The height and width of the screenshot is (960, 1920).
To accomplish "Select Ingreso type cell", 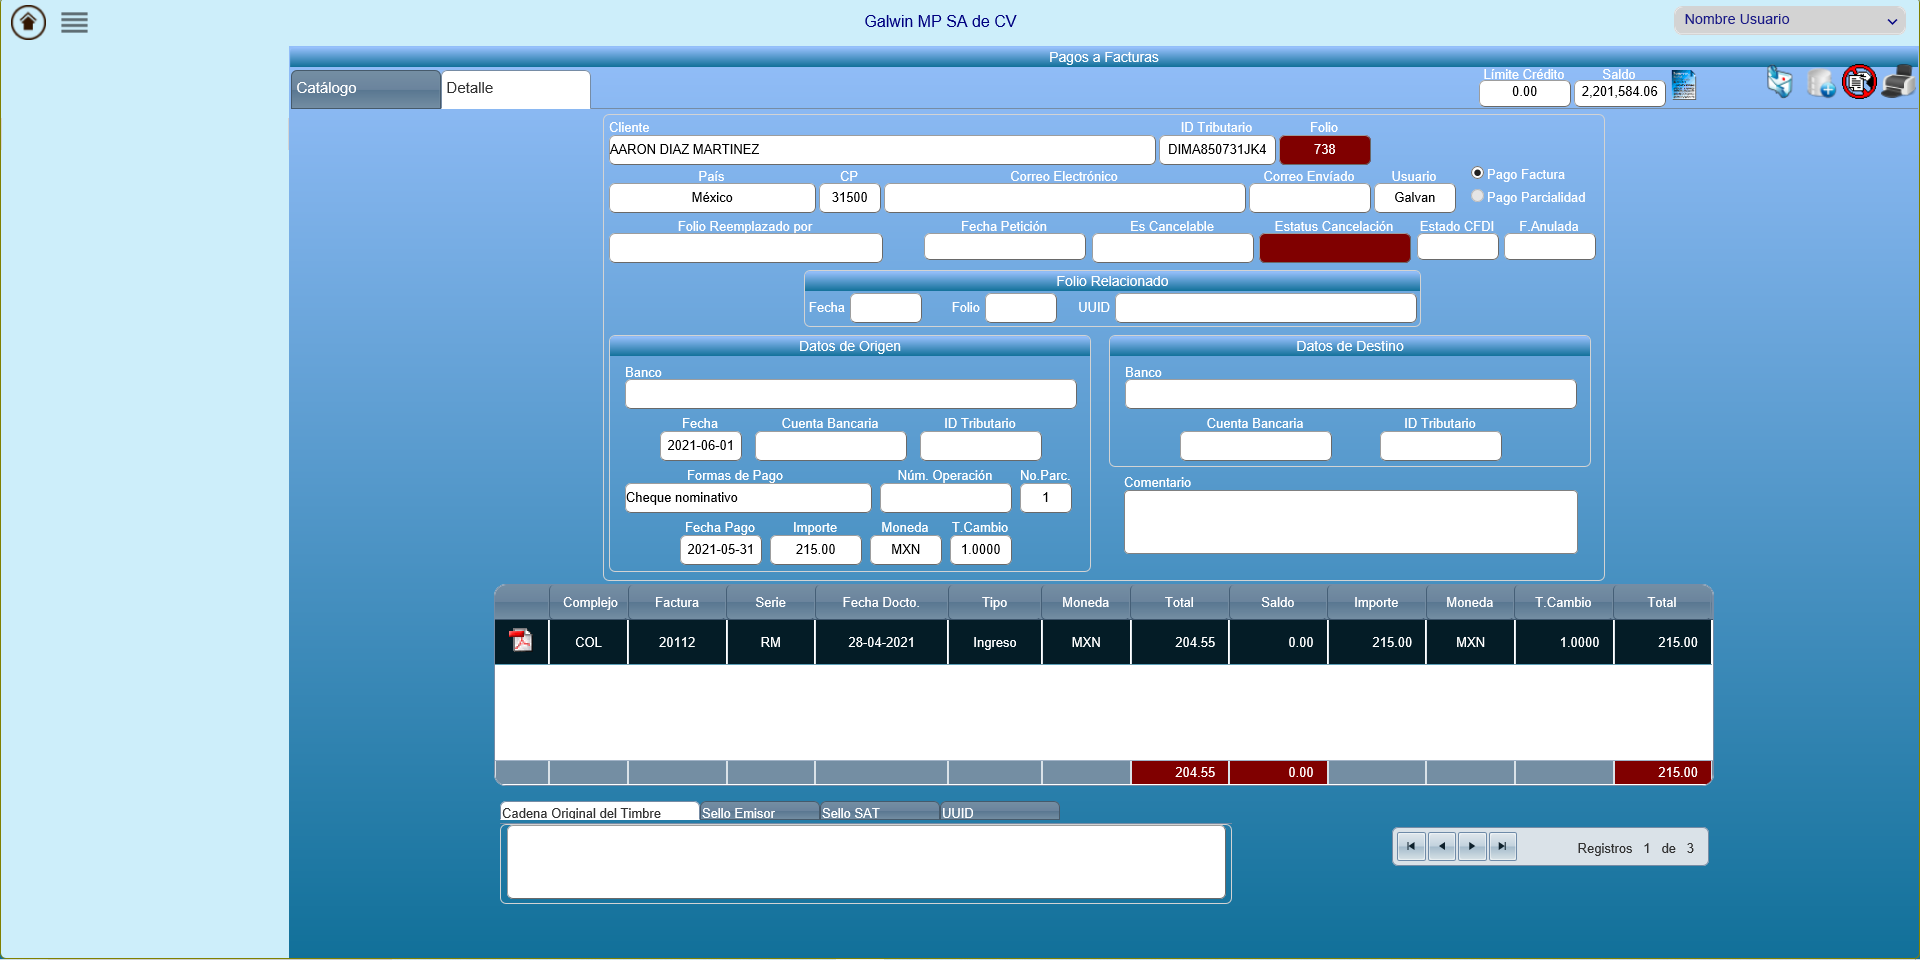I will tap(995, 642).
